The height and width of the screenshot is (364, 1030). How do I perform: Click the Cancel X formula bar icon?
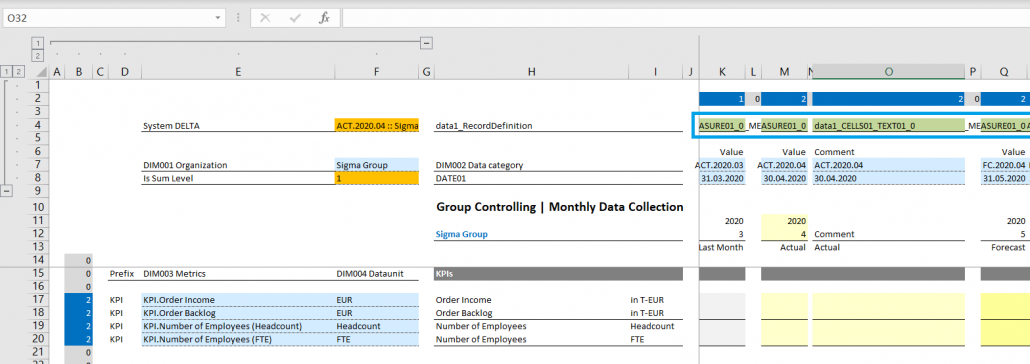tap(265, 18)
